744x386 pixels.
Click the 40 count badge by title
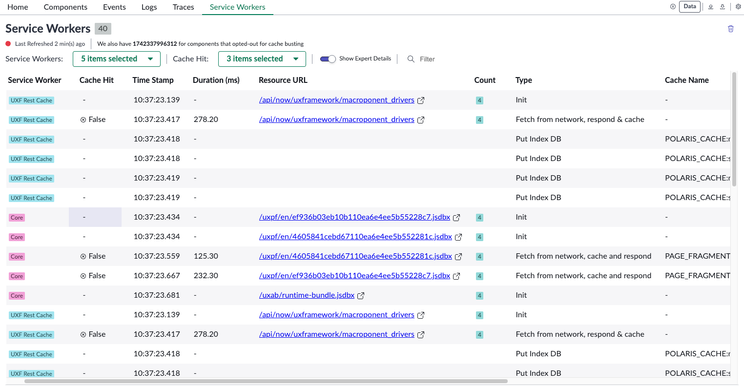coord(102,28)
